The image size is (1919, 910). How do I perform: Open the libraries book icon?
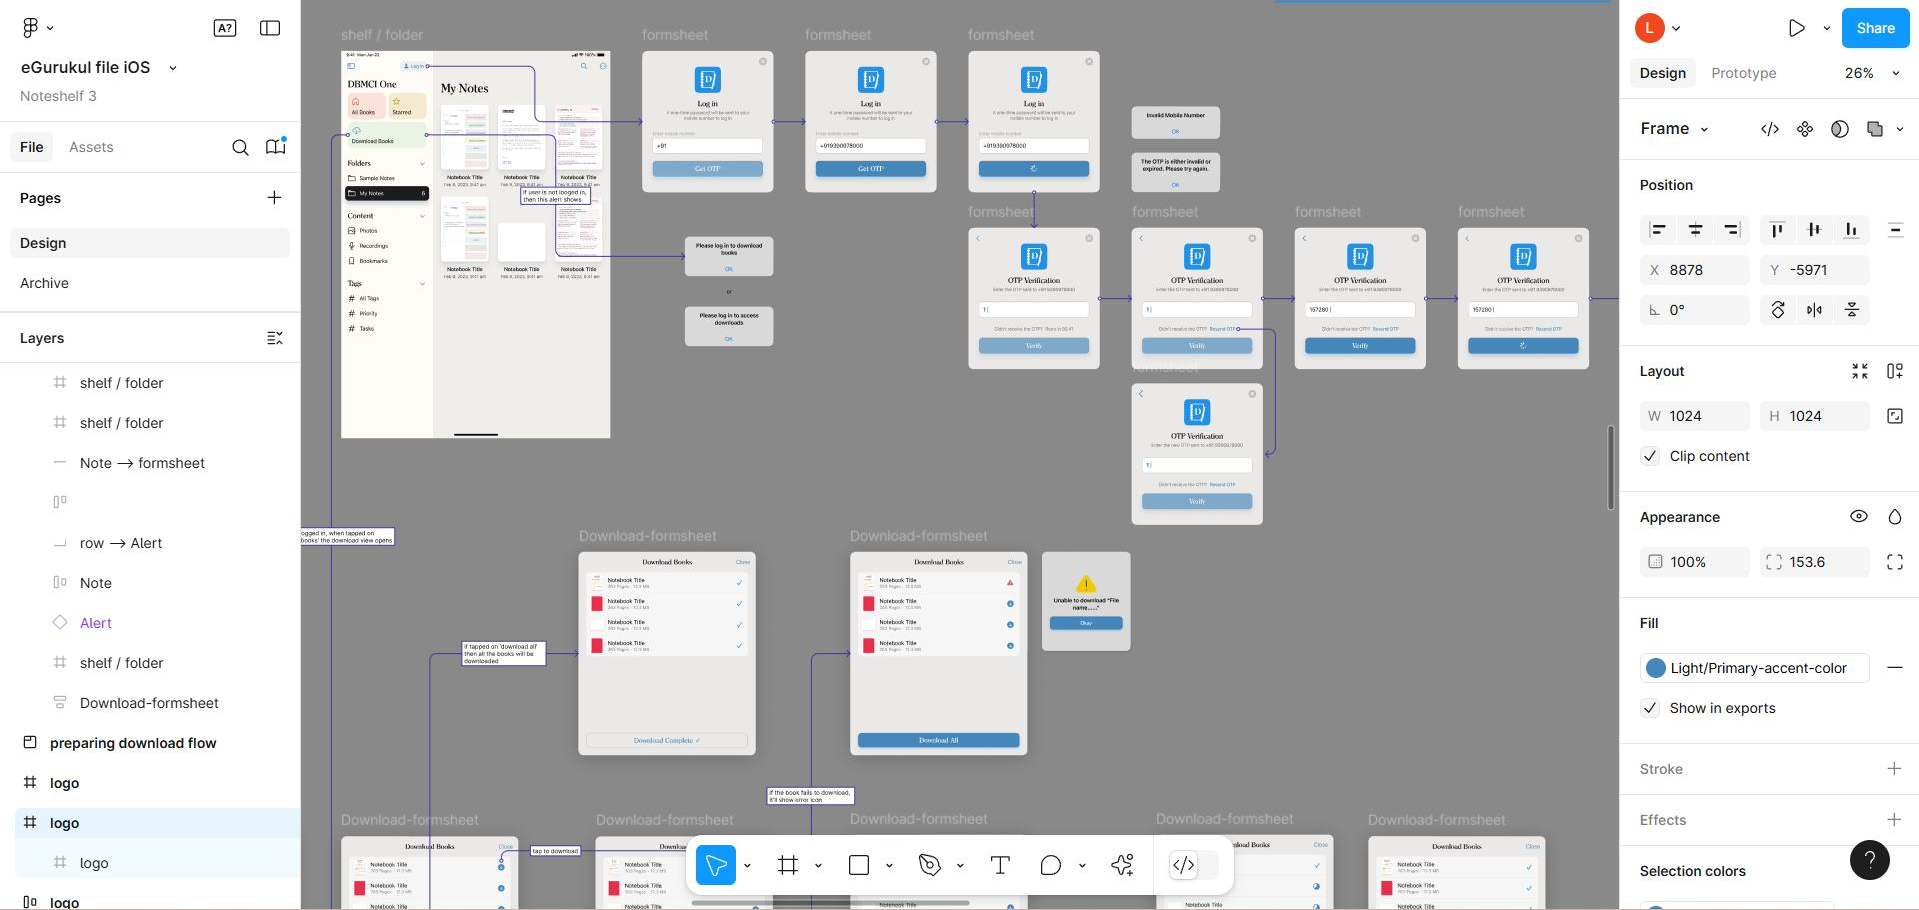(x=276, y=147)
